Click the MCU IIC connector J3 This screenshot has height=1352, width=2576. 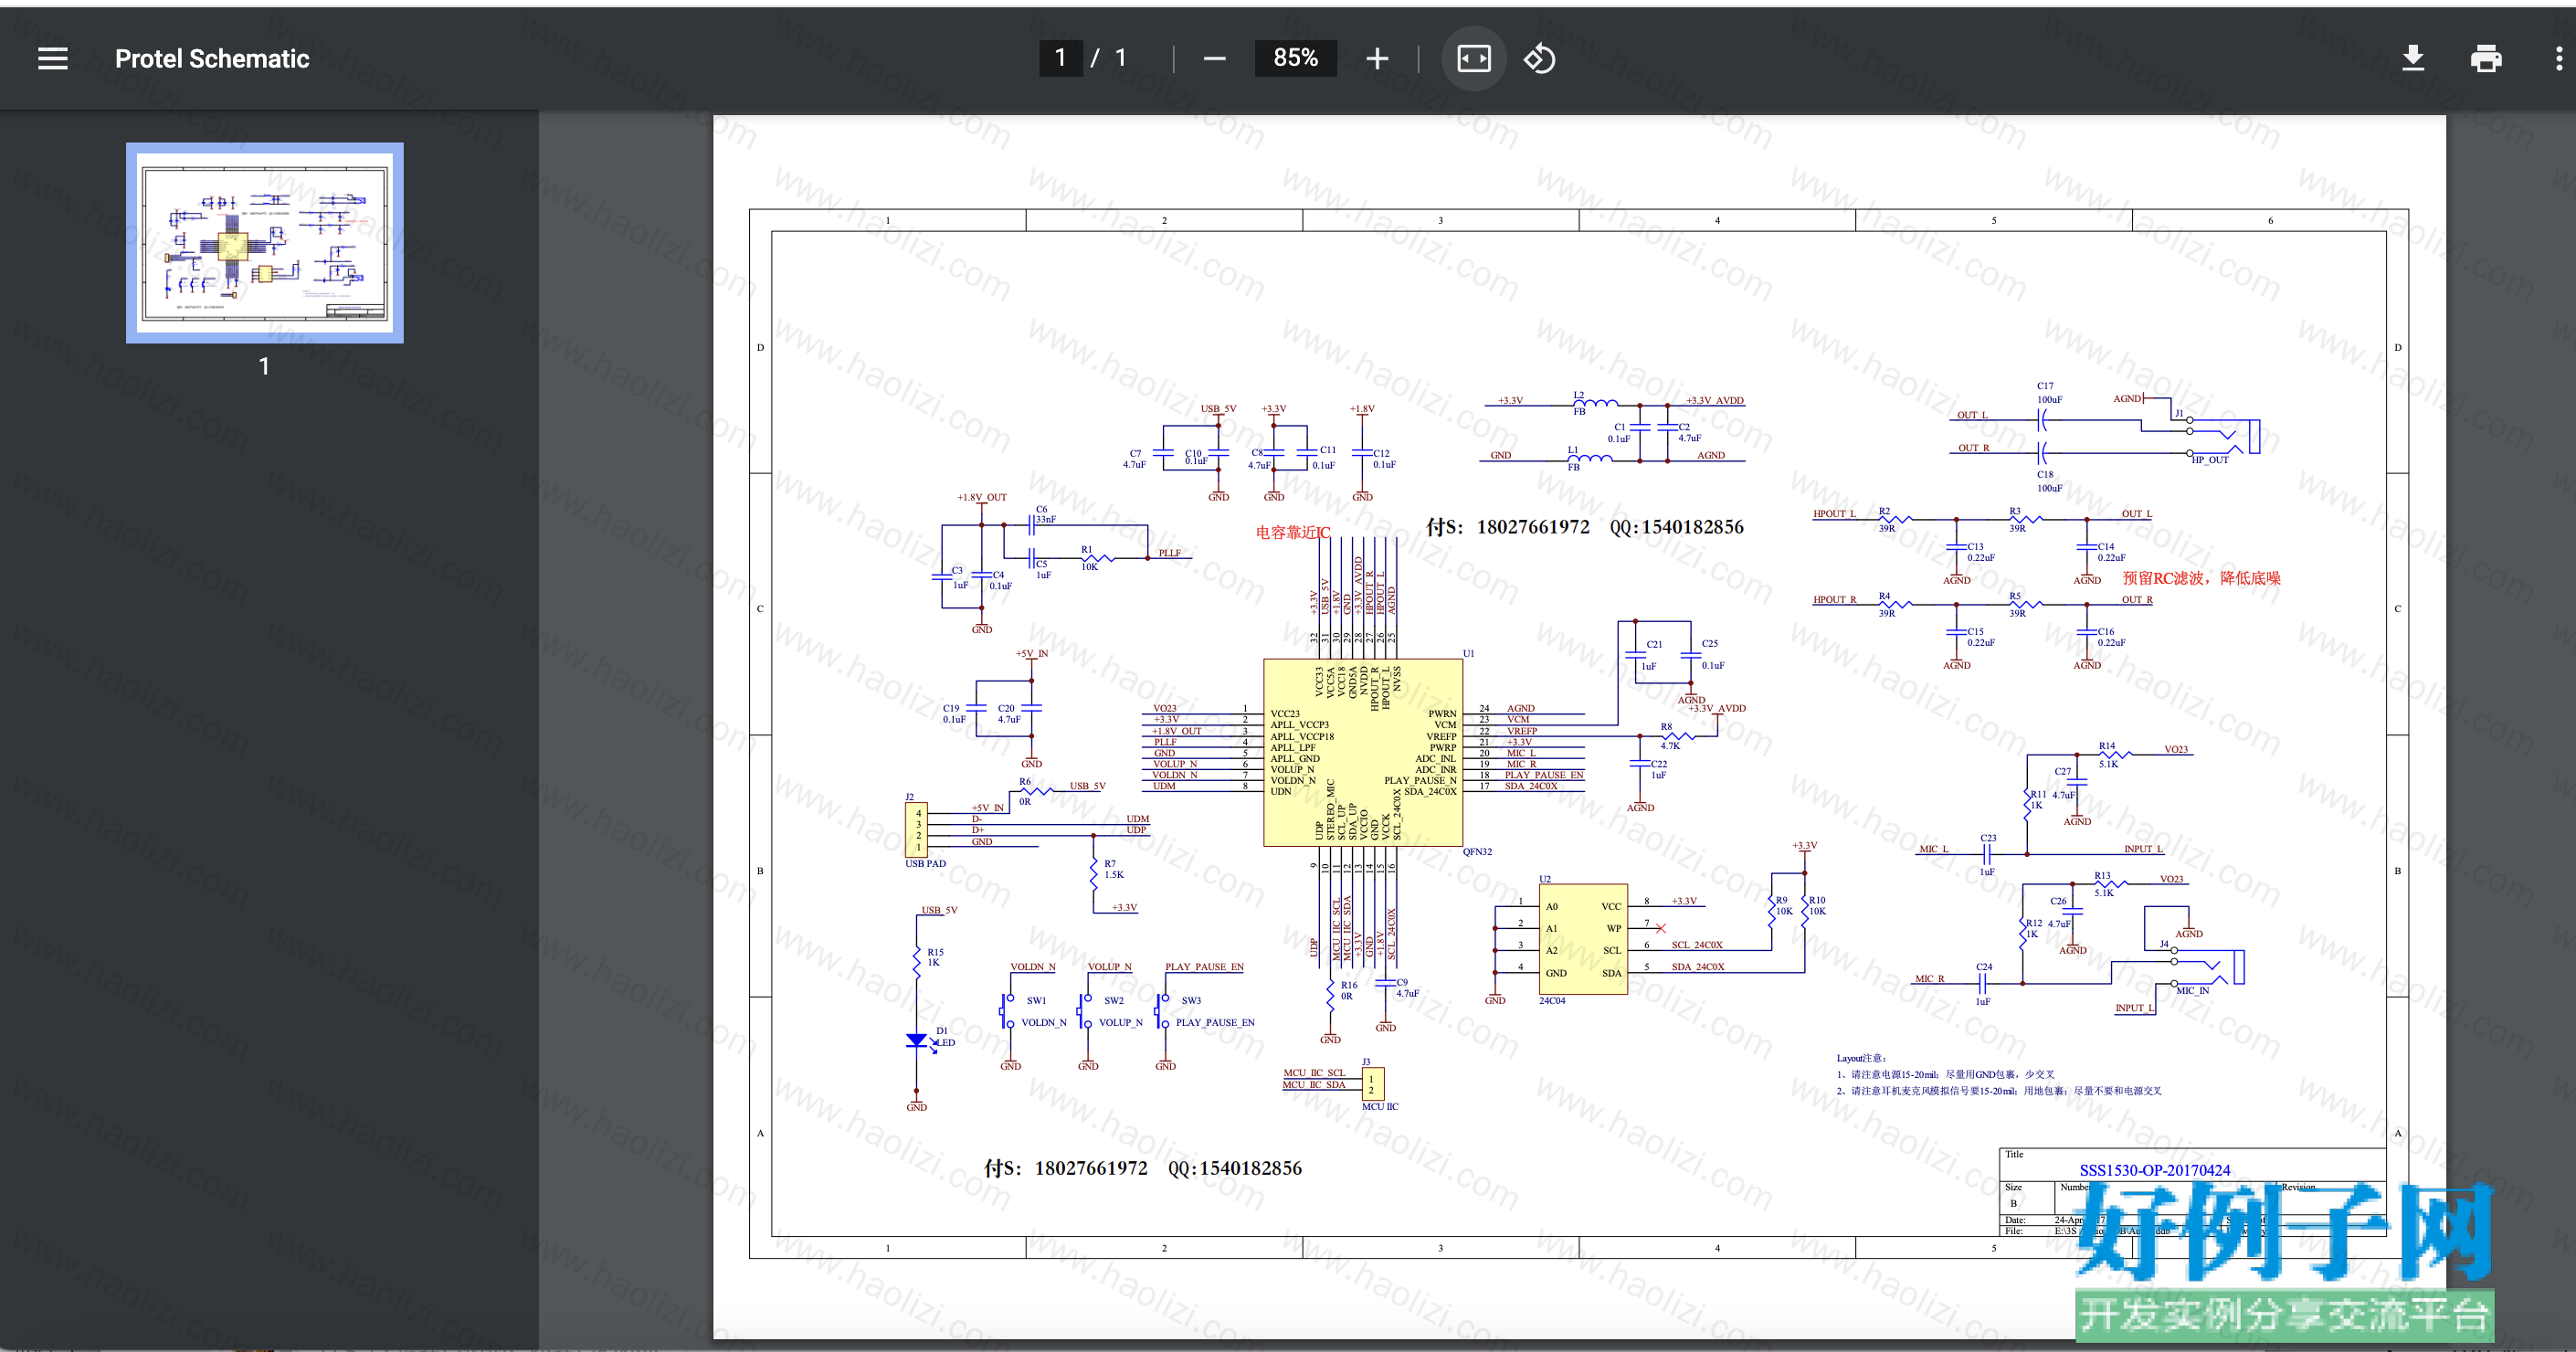point(1373,1084)
